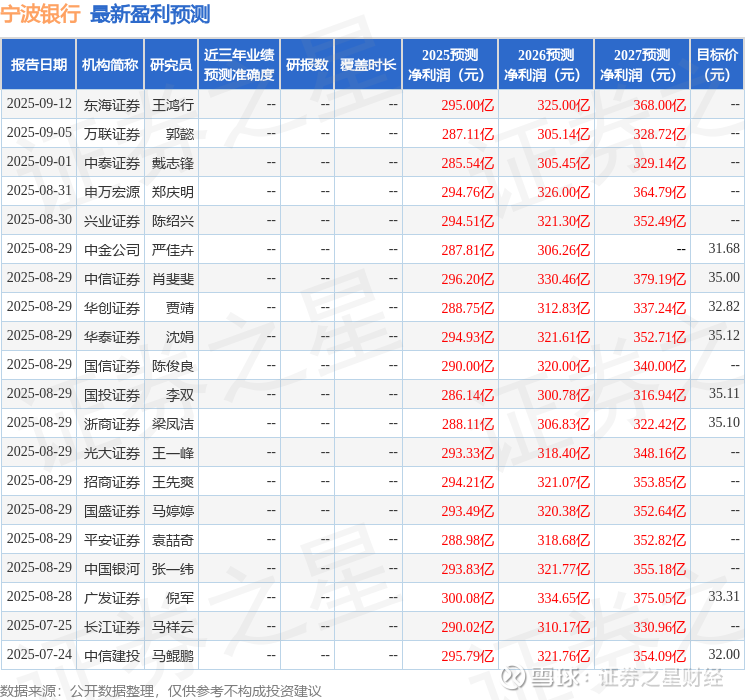
Task: Click the 覆盖时长 column header
Action: point(368,65)
